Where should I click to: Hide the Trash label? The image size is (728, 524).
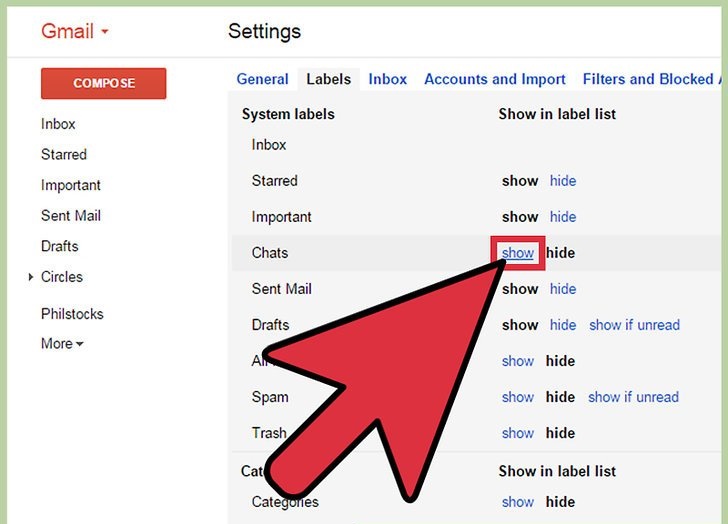tap(560, 433)
